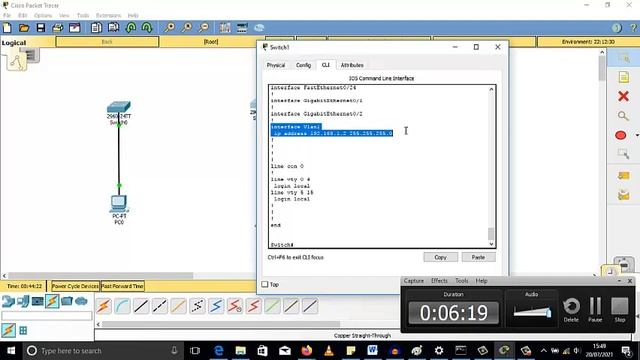The width and height of the screenshot is (640, 360).
Task: Save the current network file
Action: [41, 28]
